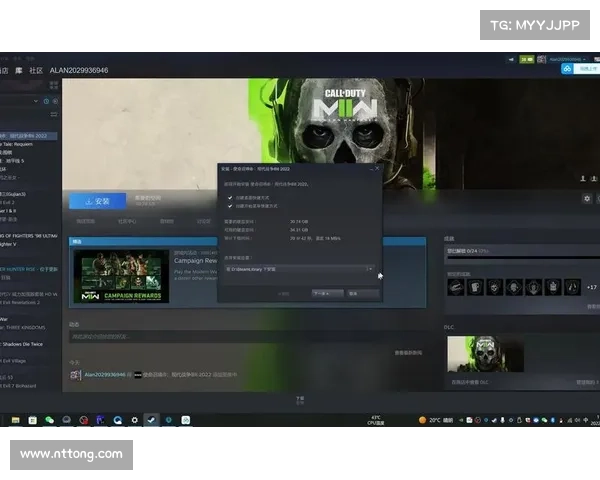Click the green notifications button in top bar

[x=527, y=59]
